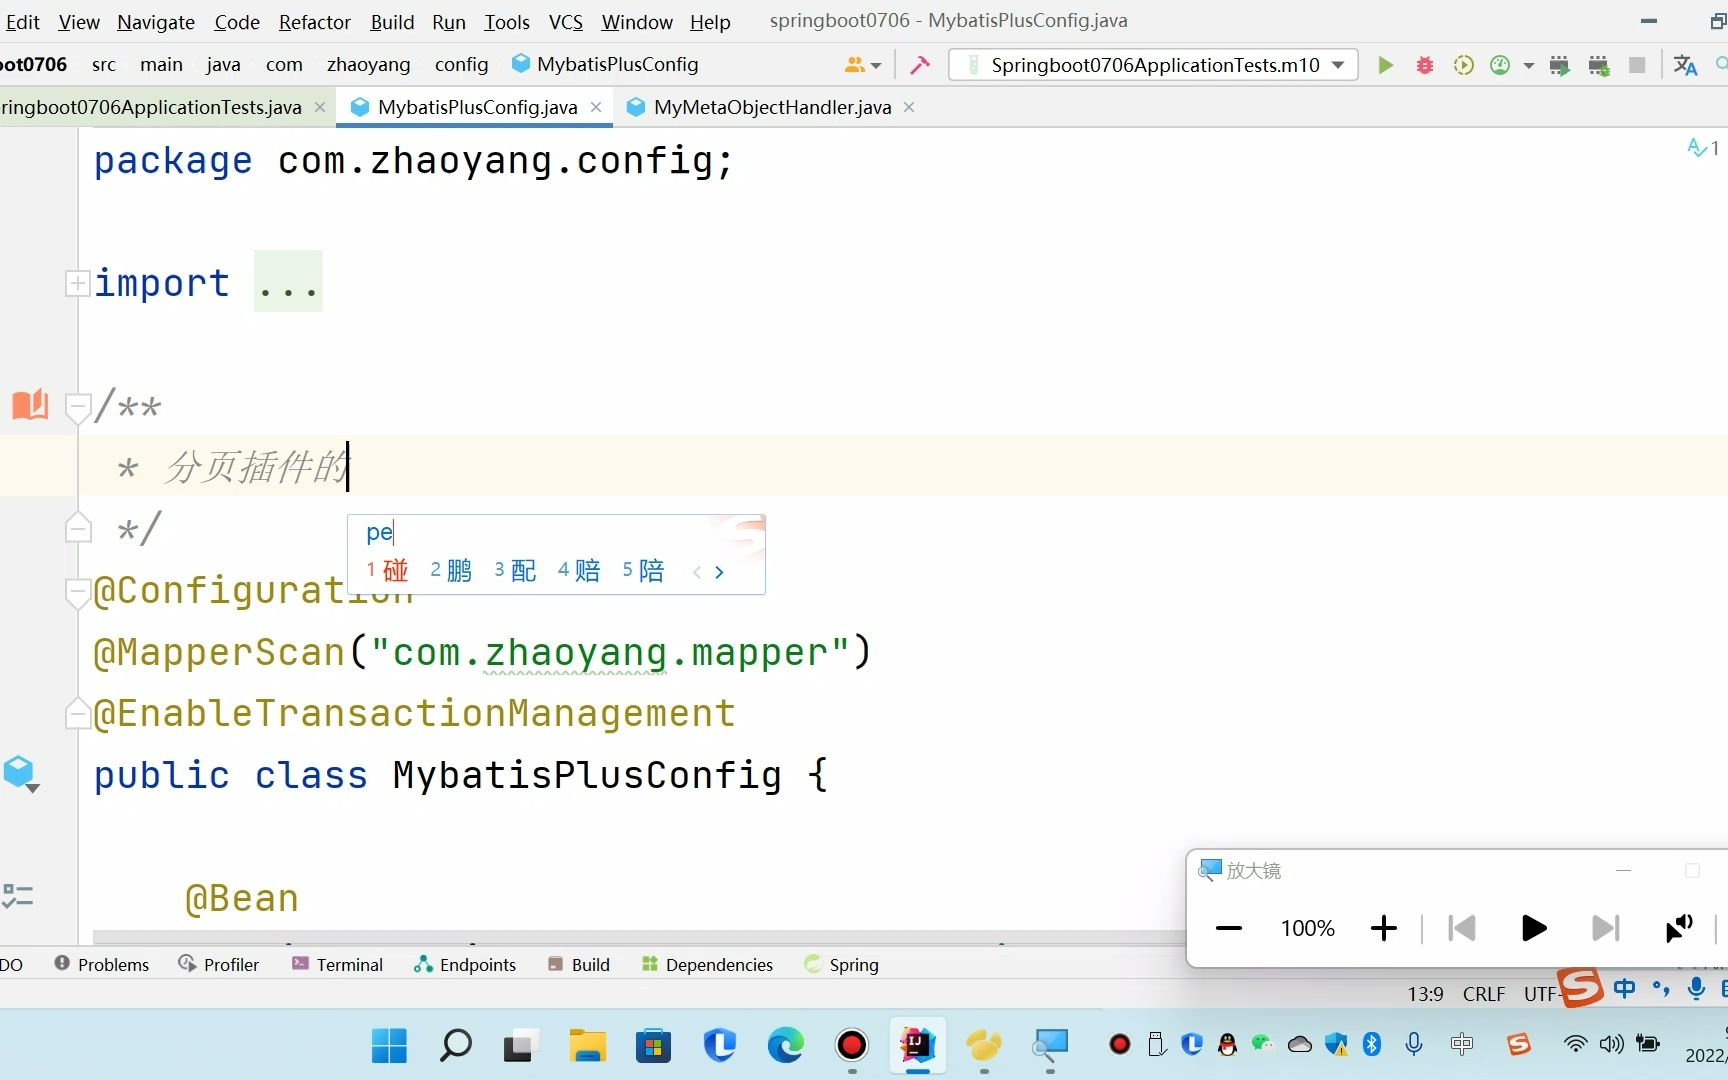Close the MybatisPlusConfig.java tab

(x=596, y=107)
